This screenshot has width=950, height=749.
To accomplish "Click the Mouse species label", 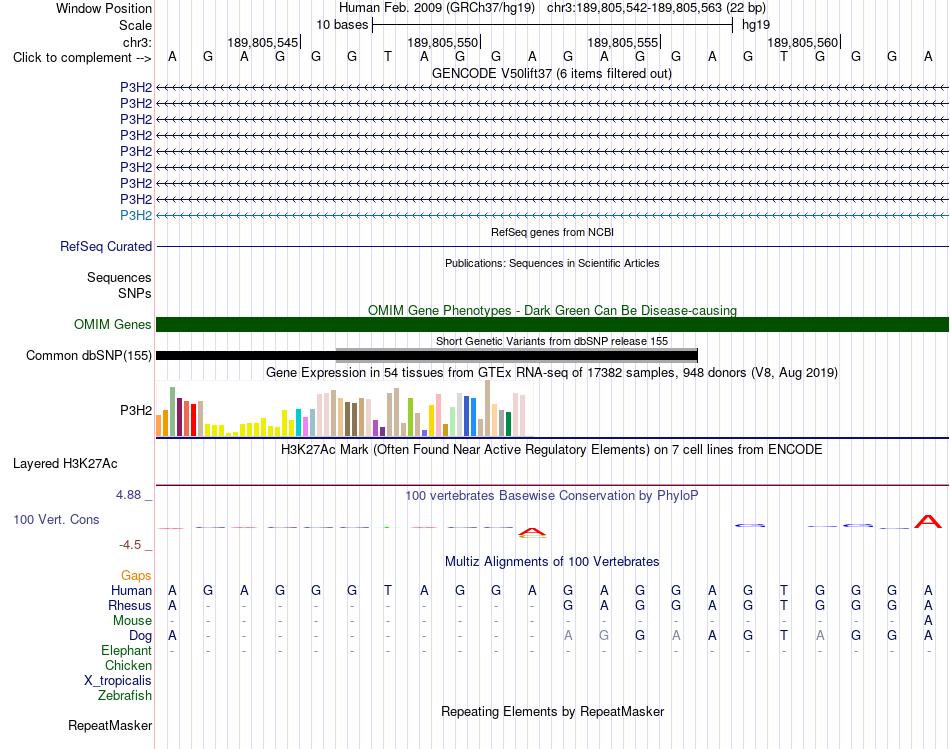I will (132, 621).
